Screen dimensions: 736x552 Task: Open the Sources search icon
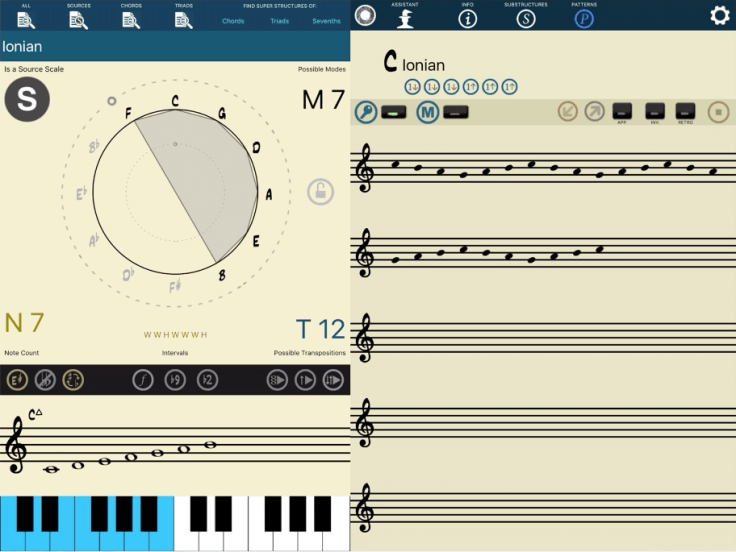click(x=78, y=18)
